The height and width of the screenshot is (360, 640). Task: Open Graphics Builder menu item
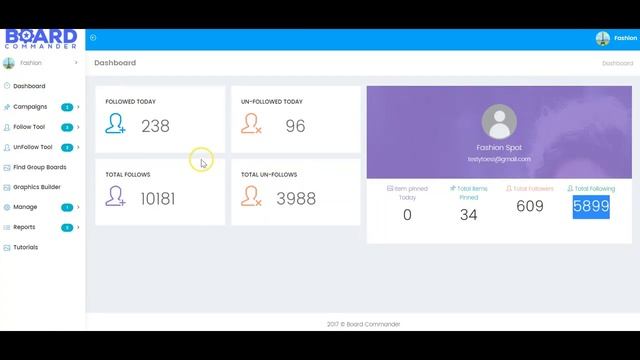[x=37, y=187]
